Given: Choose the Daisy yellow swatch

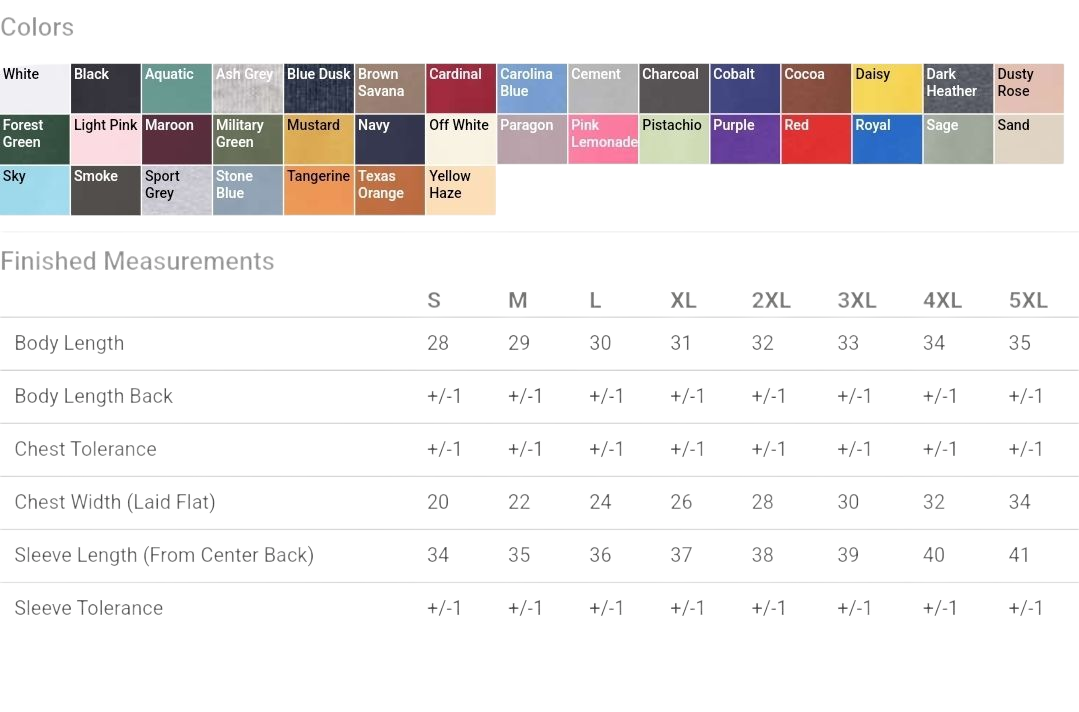Looking at the screenshot, I should 887,89.
